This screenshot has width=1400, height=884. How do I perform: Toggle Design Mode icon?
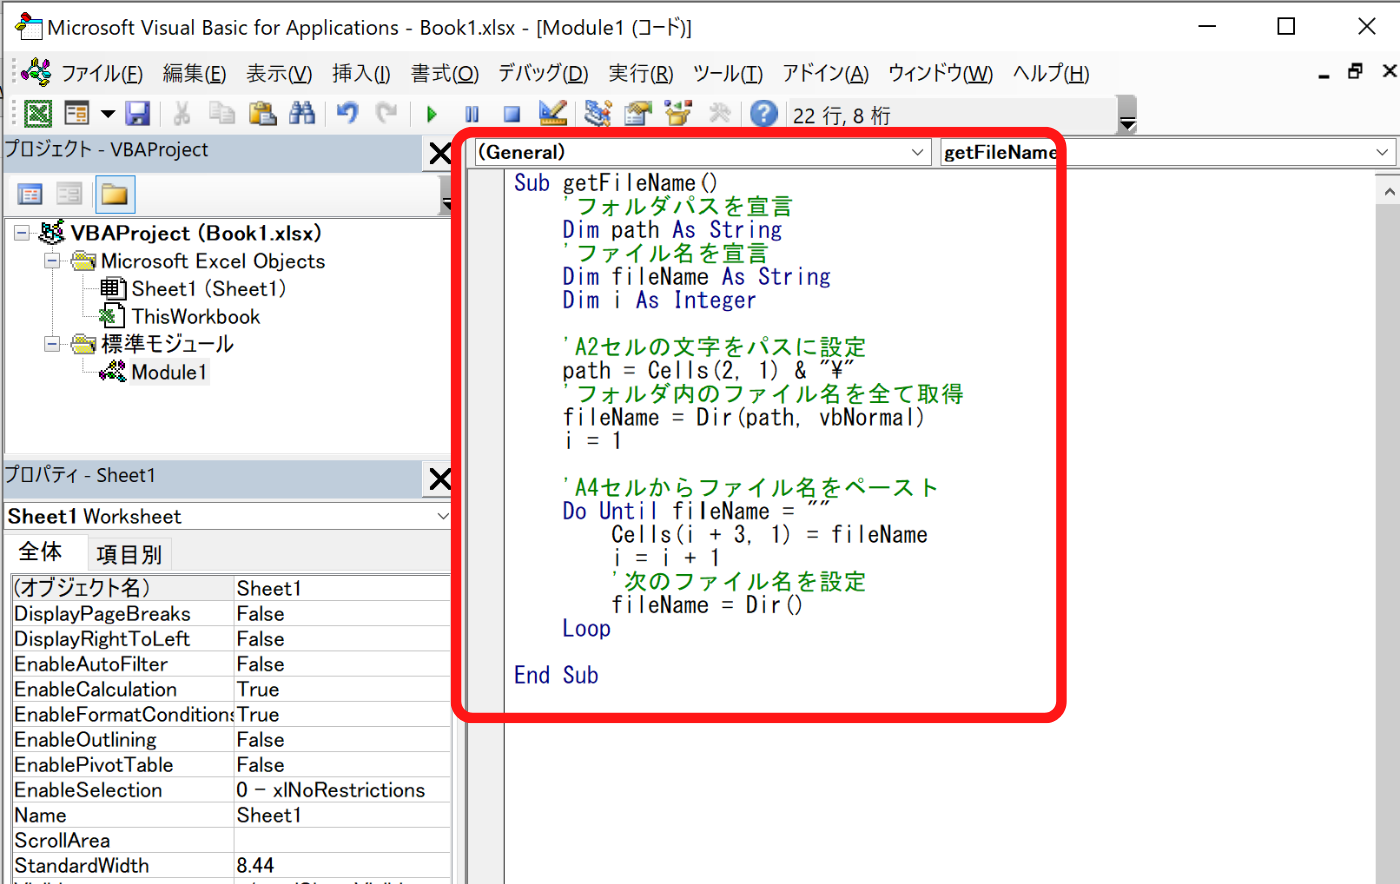click(552, 113)
